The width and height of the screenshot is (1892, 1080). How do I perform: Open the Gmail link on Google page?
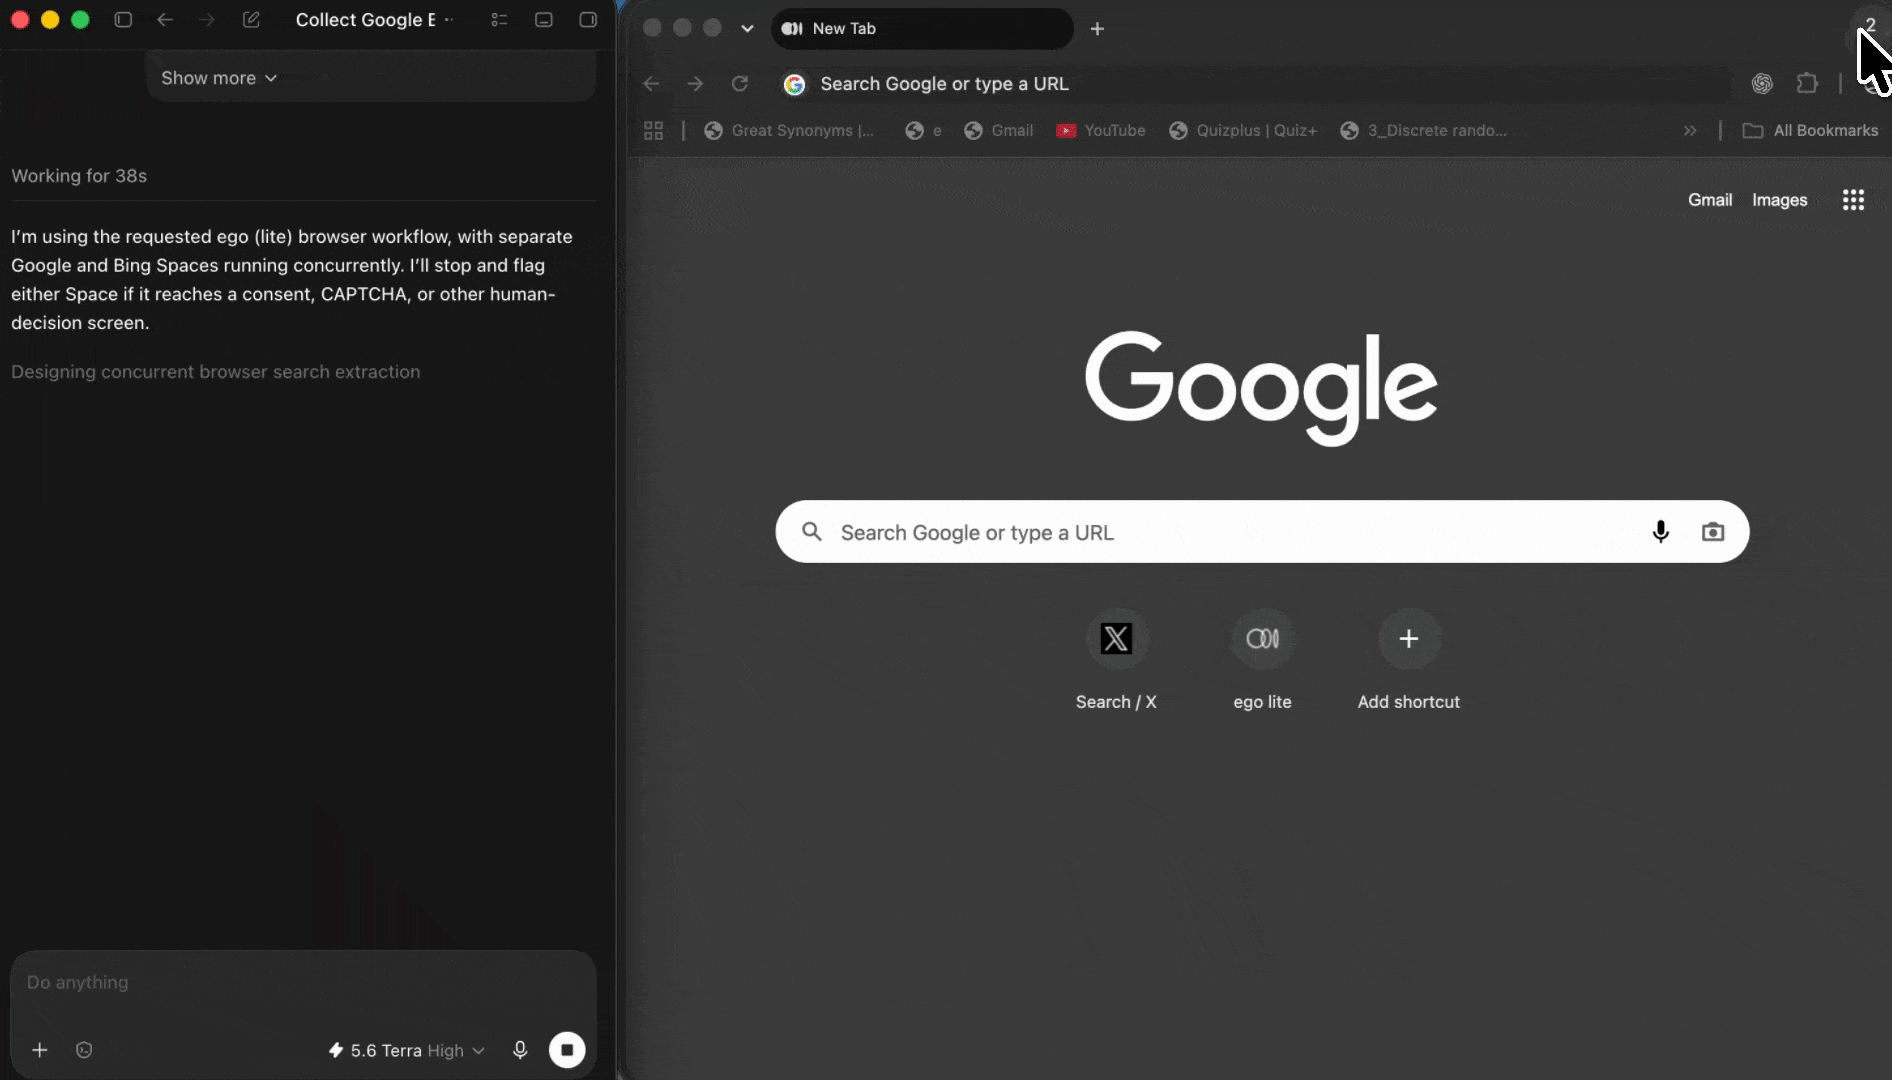pos(1710,200)
